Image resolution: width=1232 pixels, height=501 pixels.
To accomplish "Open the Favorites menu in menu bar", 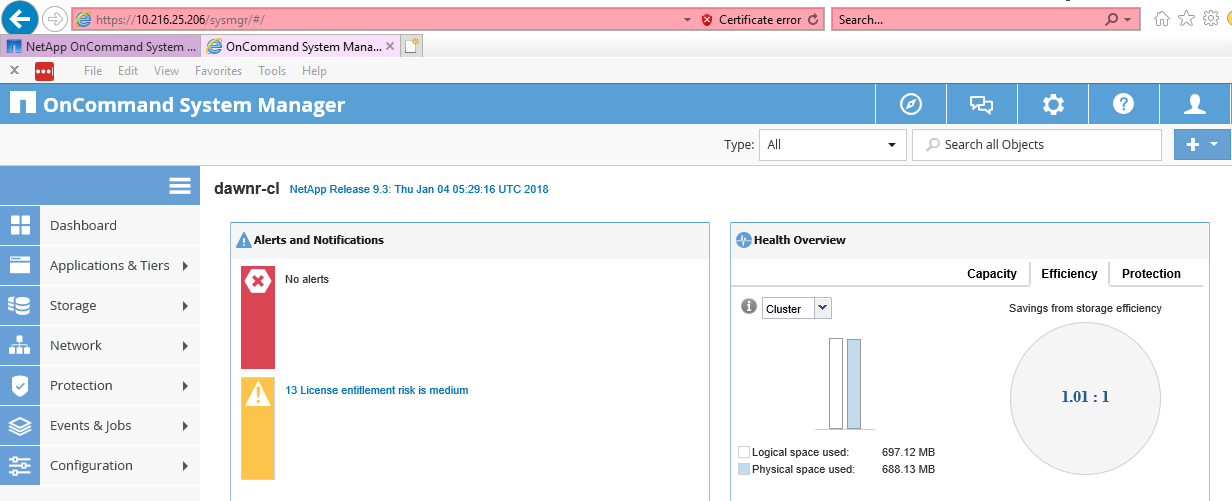I will [x=218, y=71].
